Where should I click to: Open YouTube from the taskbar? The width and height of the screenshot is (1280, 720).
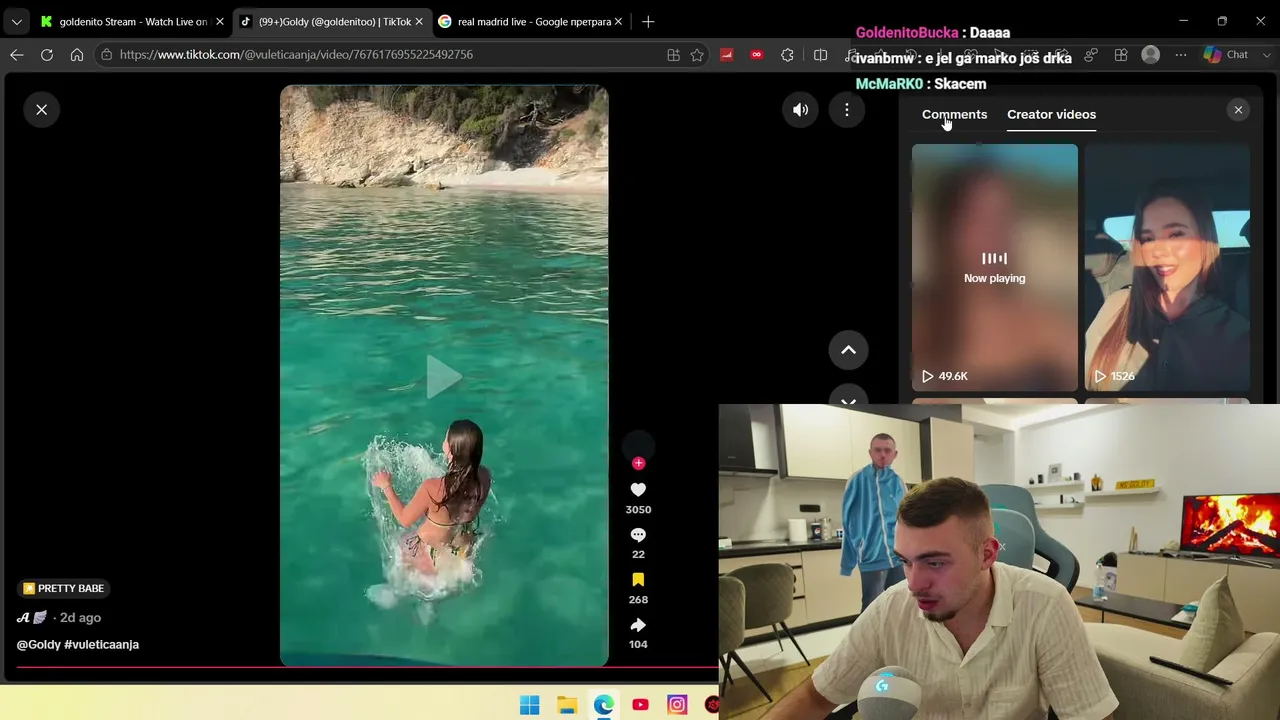pos(640,705)
